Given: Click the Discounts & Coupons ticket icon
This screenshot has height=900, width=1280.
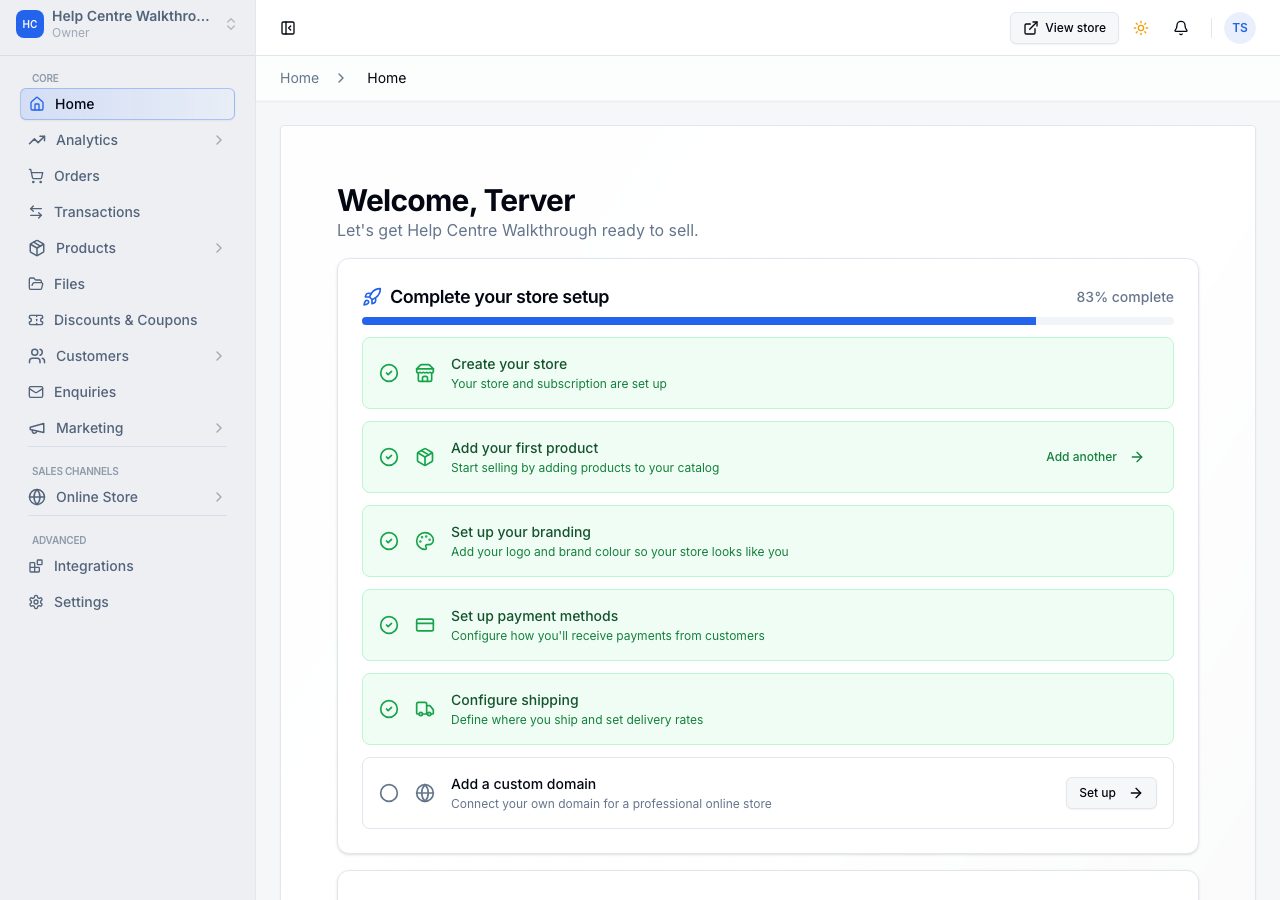Looking at the screenshot, I should 36,320.
